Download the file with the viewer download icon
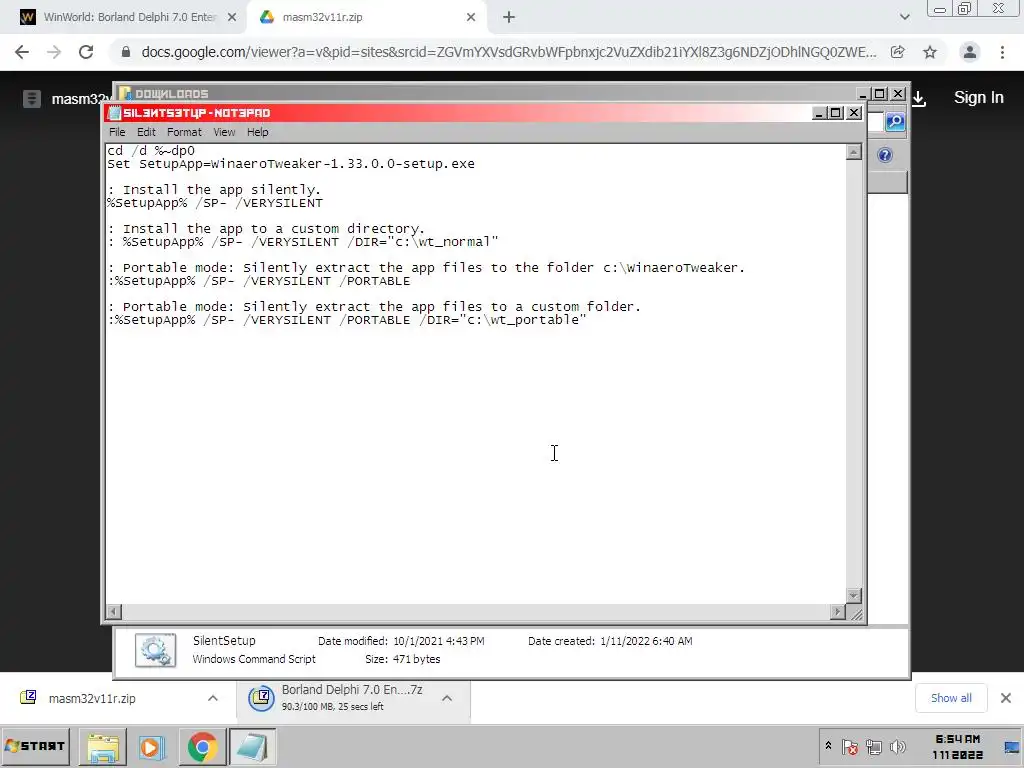This screenshot has width=1024, height=768. pyautogui.click(x=919, y=99)
